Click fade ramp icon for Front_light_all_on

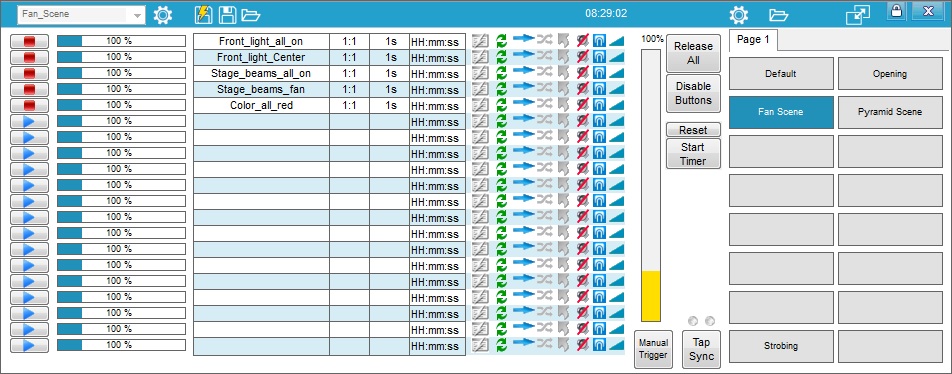[616, 41]
